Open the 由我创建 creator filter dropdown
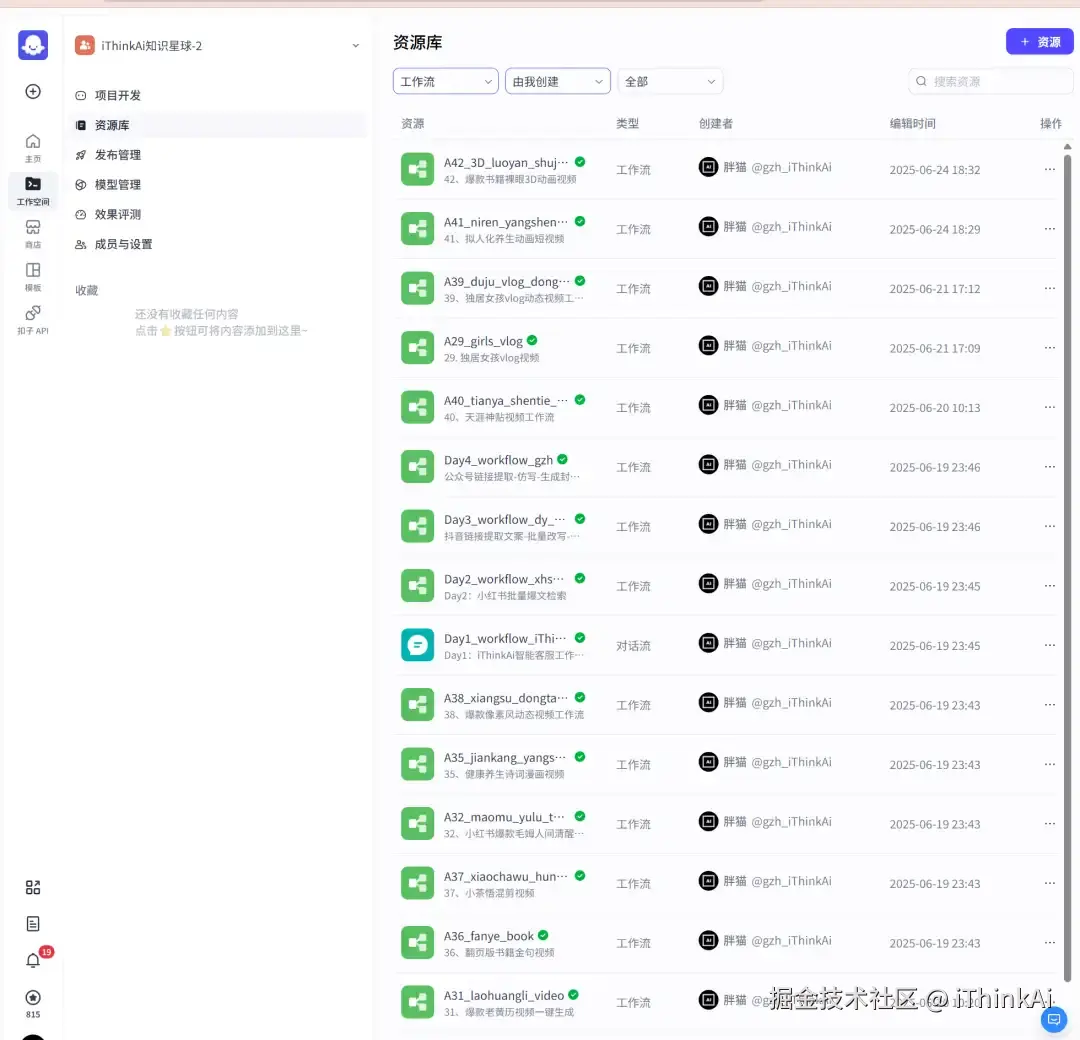This screenshot has width=1080, height=1040. click(558, 81)
